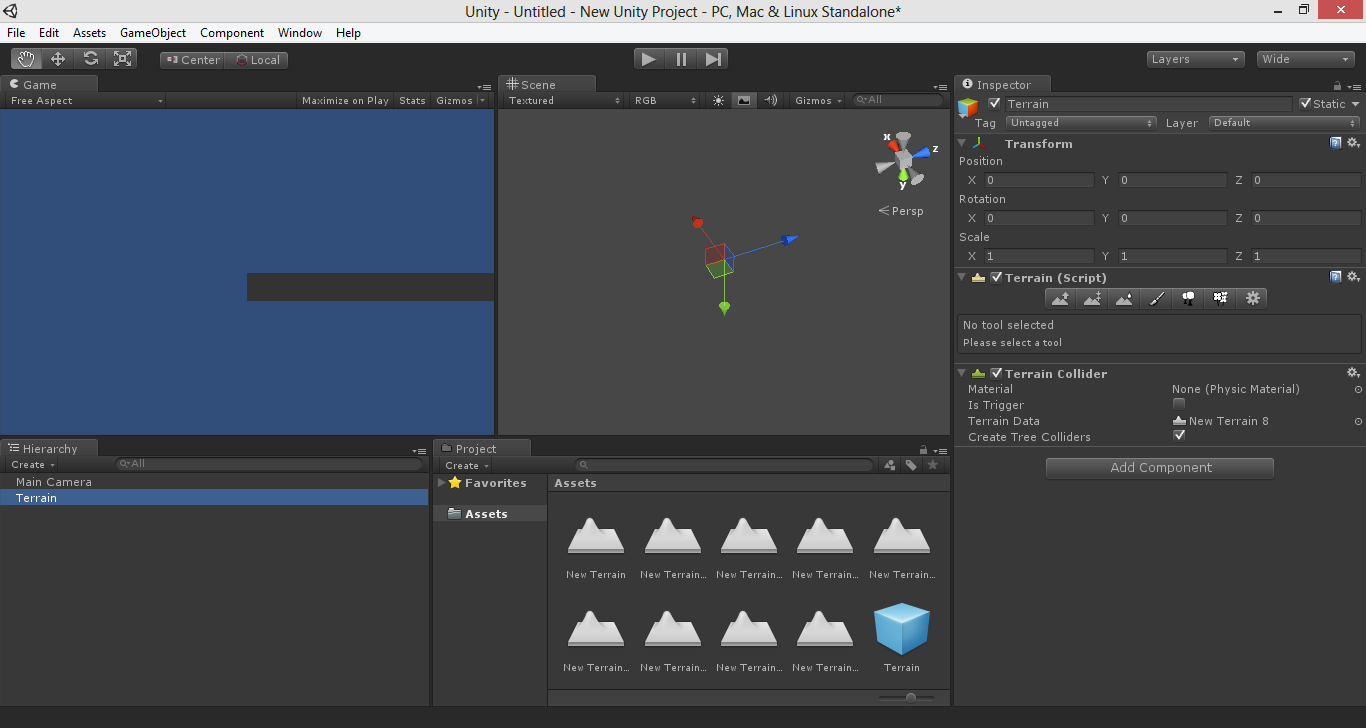1366x728 pixels.
Task: Click the Pause button
Action: (681, 59)
